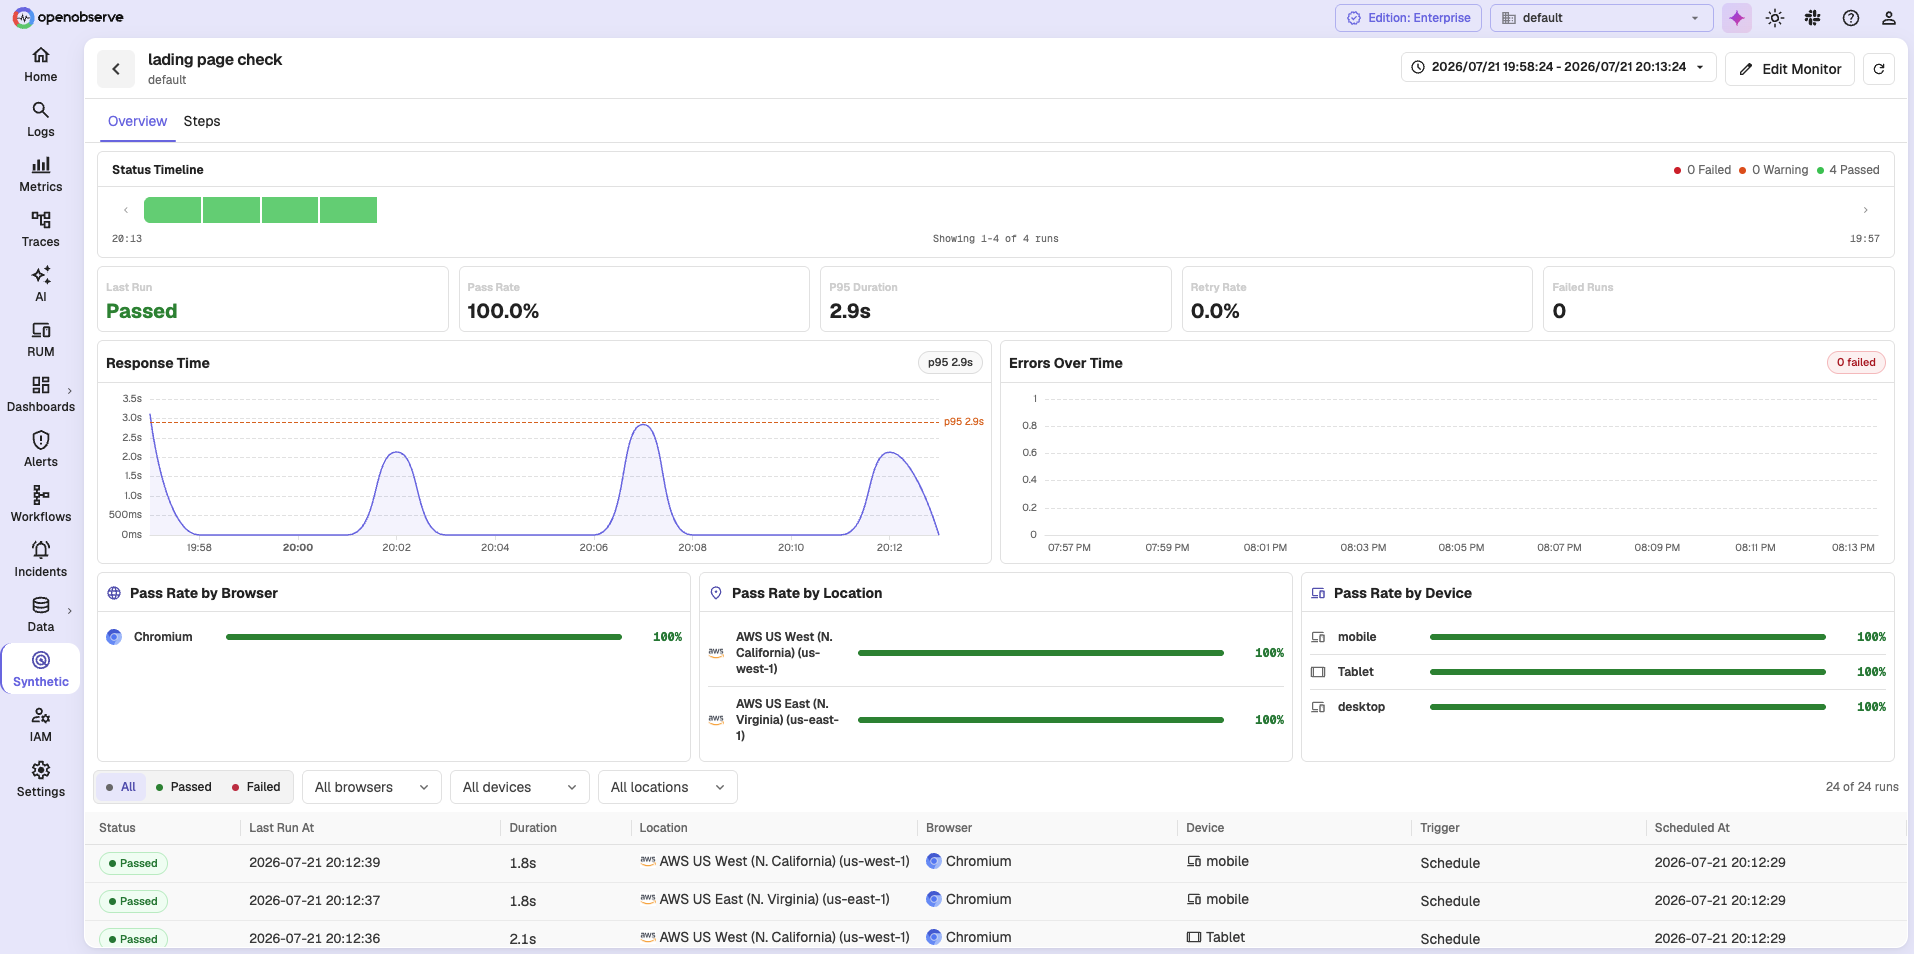The height and width of the screenshot is (954, 1914).
Task: Open Logs in the sidebar
Action: click(41, 119)
